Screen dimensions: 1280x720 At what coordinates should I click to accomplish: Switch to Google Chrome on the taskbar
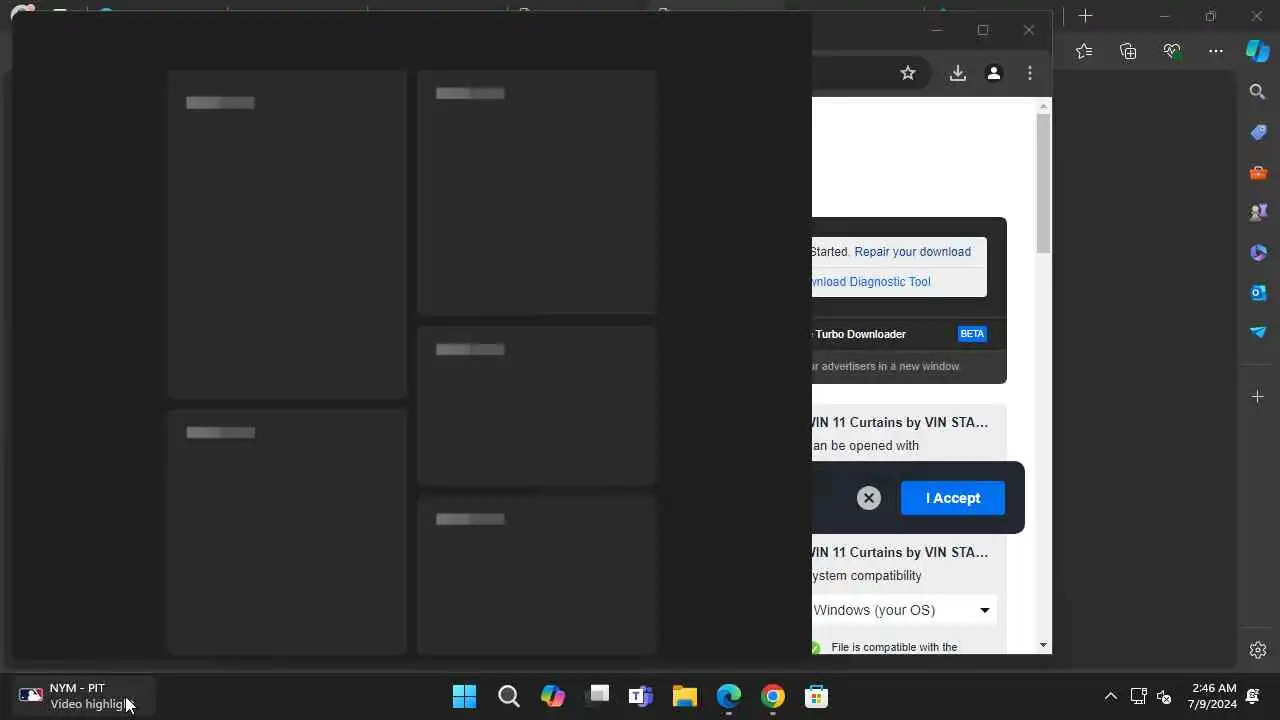772,696
